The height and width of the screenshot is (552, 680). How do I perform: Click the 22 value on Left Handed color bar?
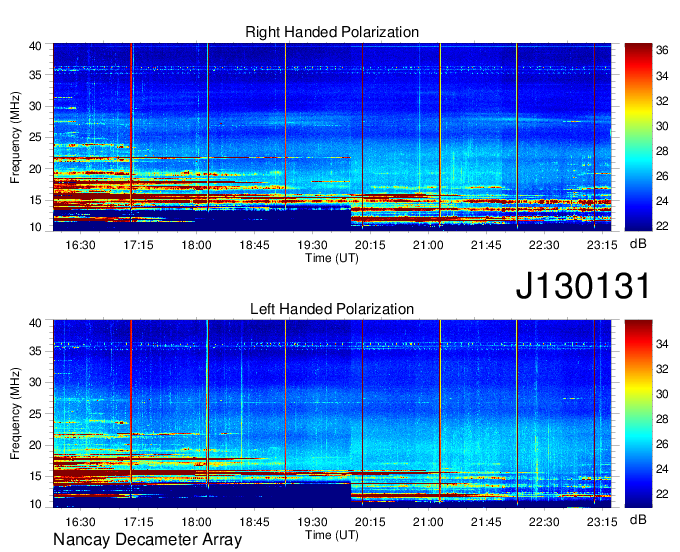(x=662, y=494)
